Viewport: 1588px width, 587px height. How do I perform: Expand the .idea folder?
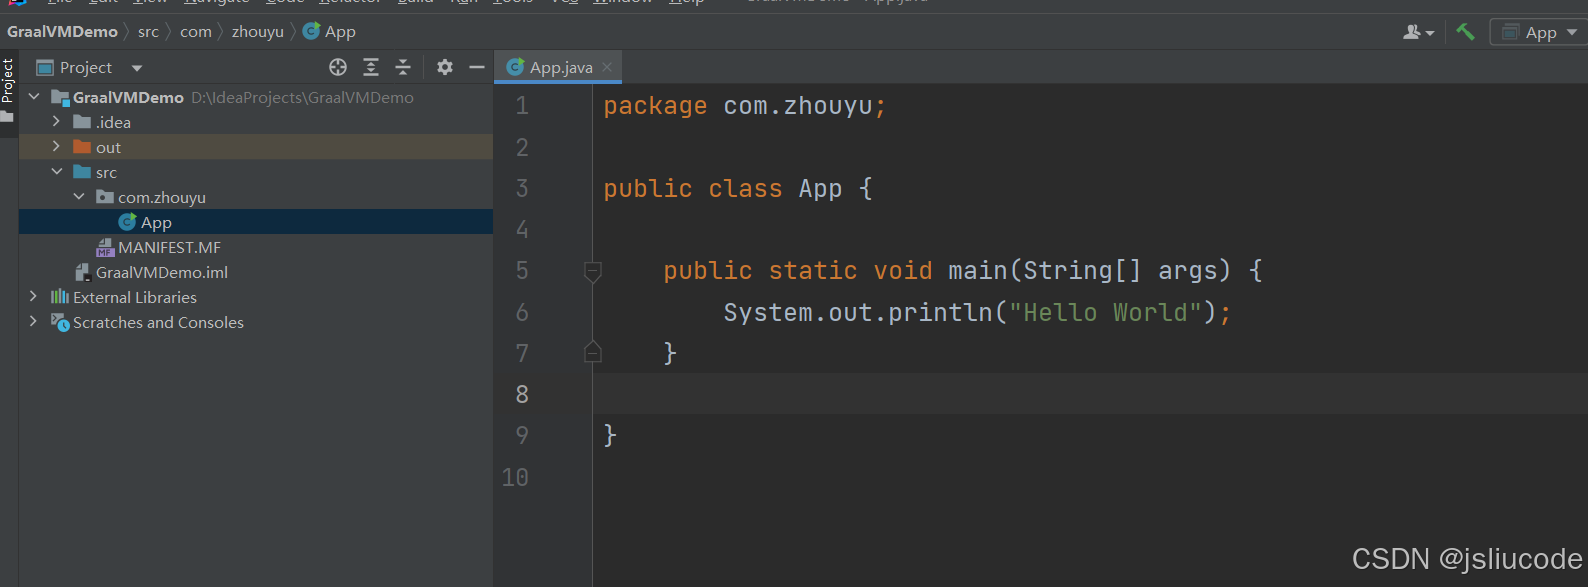point(56,122)
